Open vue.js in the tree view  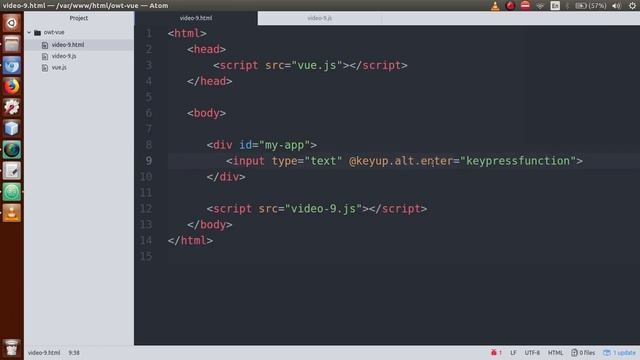click(59, 67)
